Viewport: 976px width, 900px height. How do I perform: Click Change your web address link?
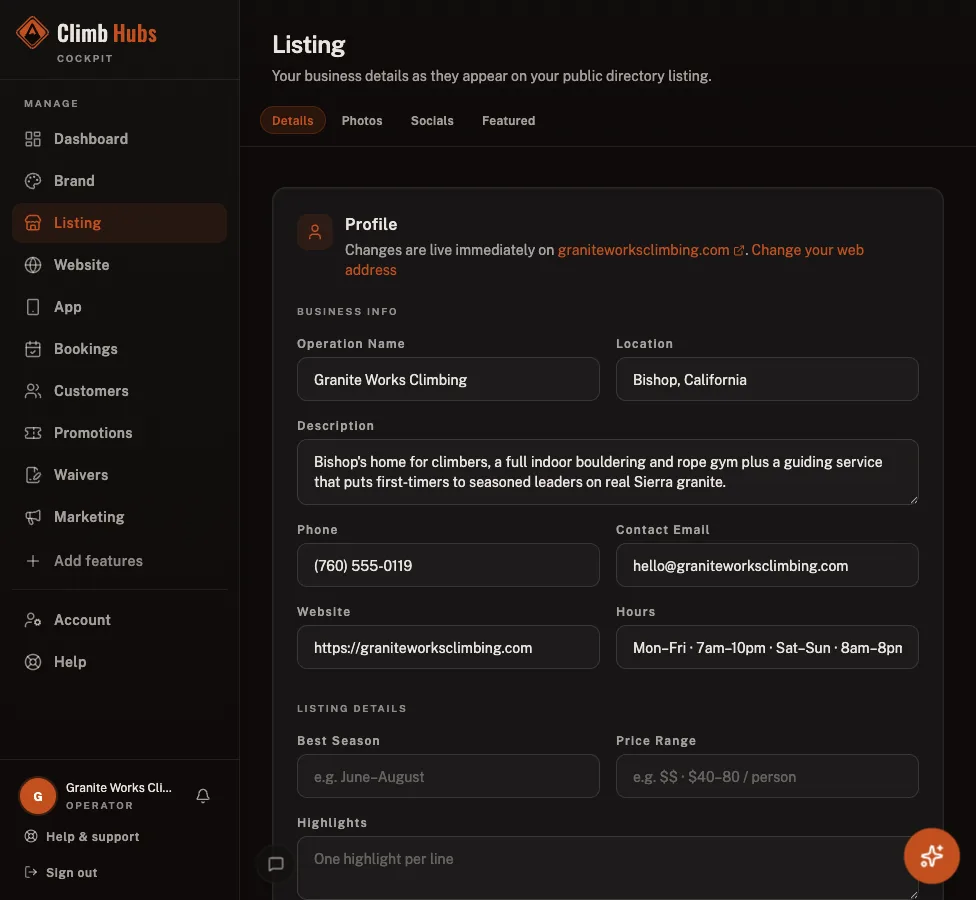point(807,250)
